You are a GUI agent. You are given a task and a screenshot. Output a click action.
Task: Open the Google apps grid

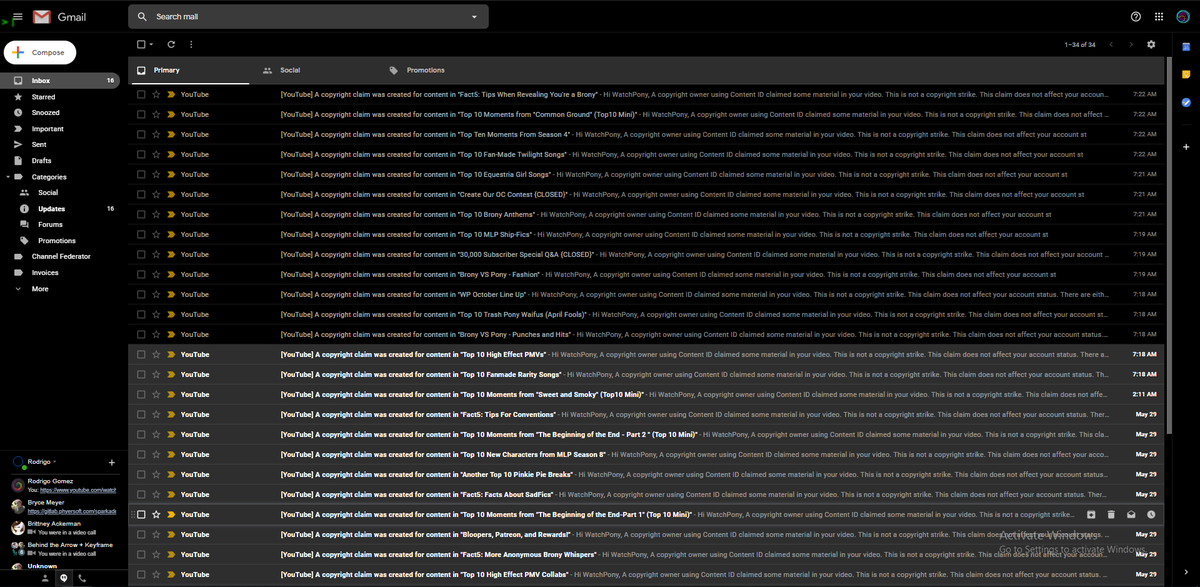1159,17
